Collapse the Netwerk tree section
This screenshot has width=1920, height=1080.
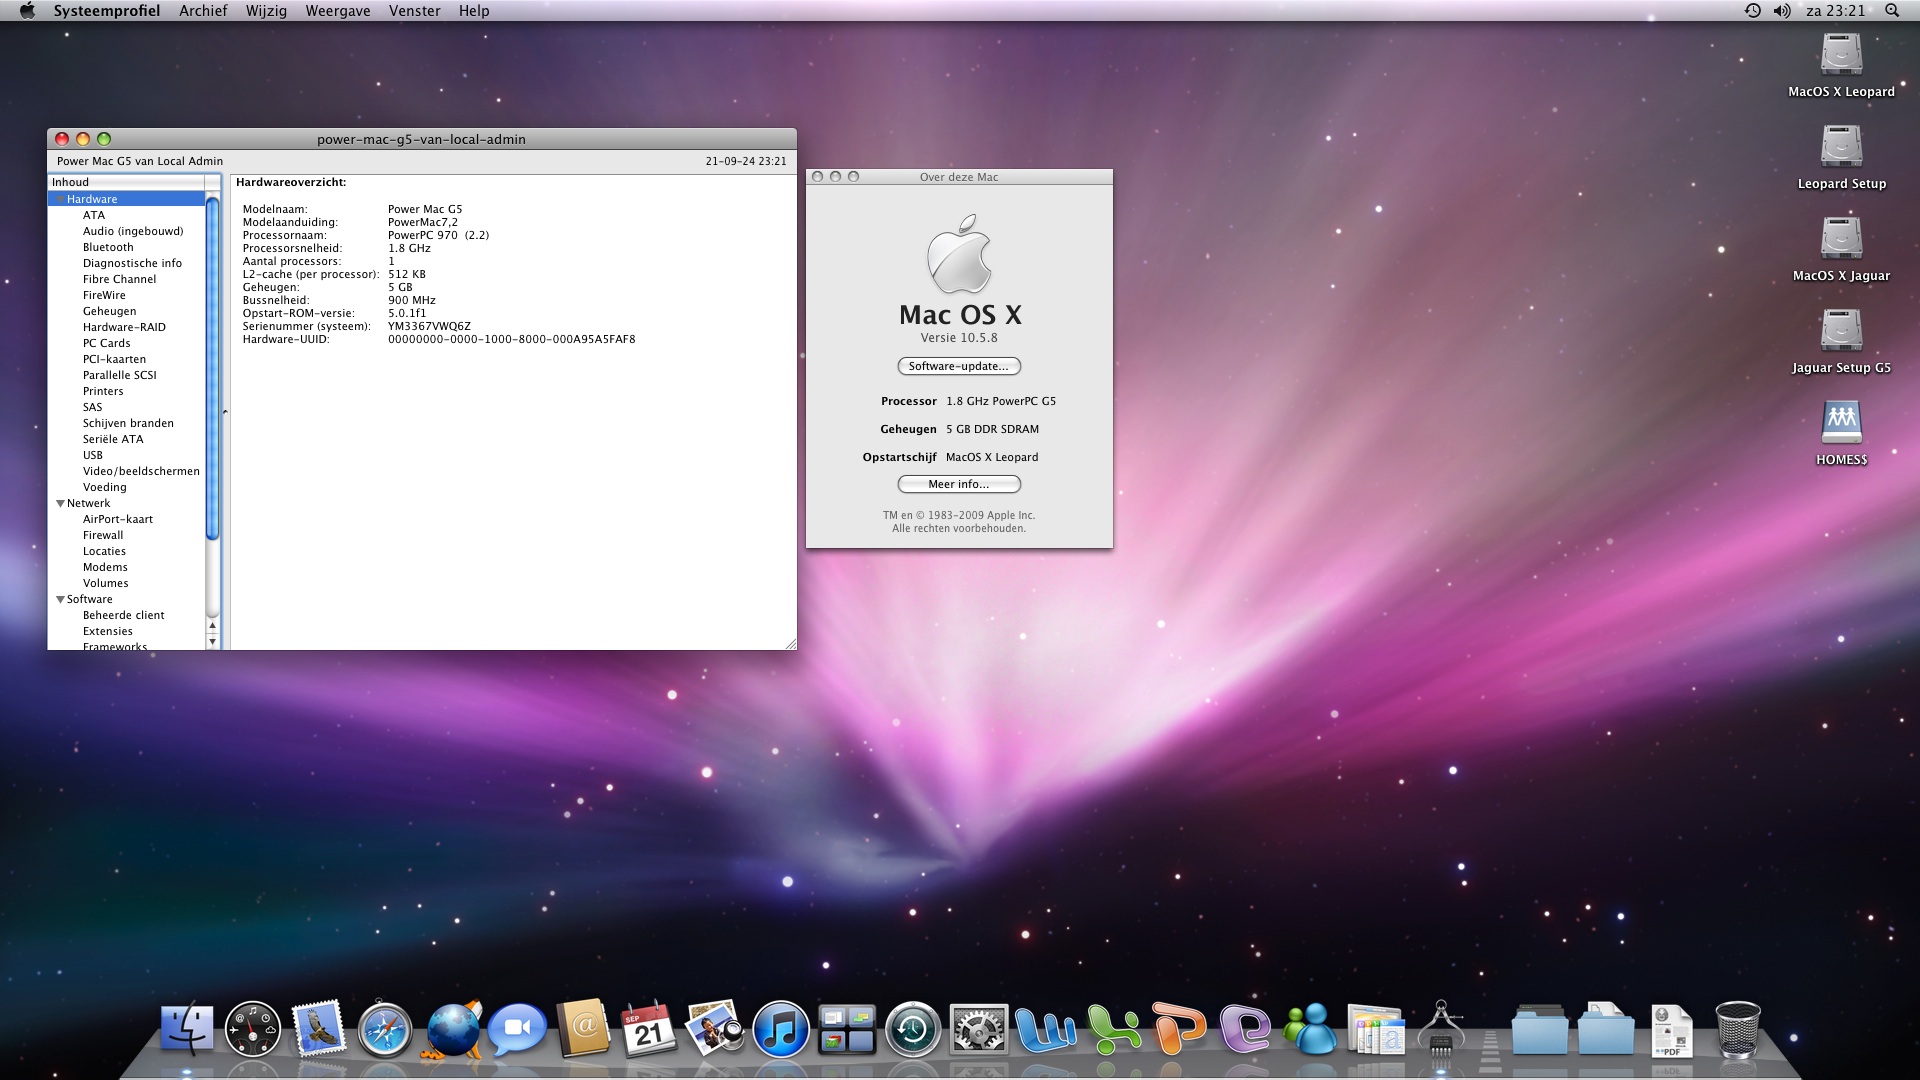(x=60, y=503)
